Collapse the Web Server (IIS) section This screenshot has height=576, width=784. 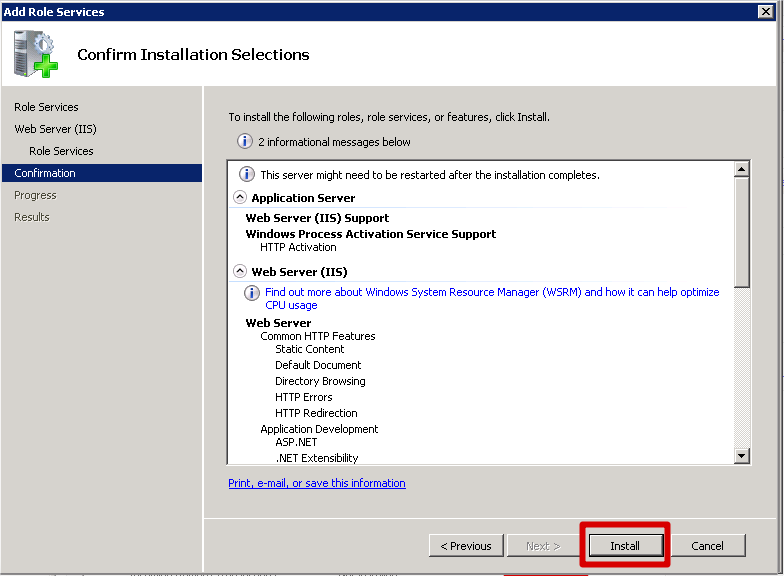[x=240, y=272]
